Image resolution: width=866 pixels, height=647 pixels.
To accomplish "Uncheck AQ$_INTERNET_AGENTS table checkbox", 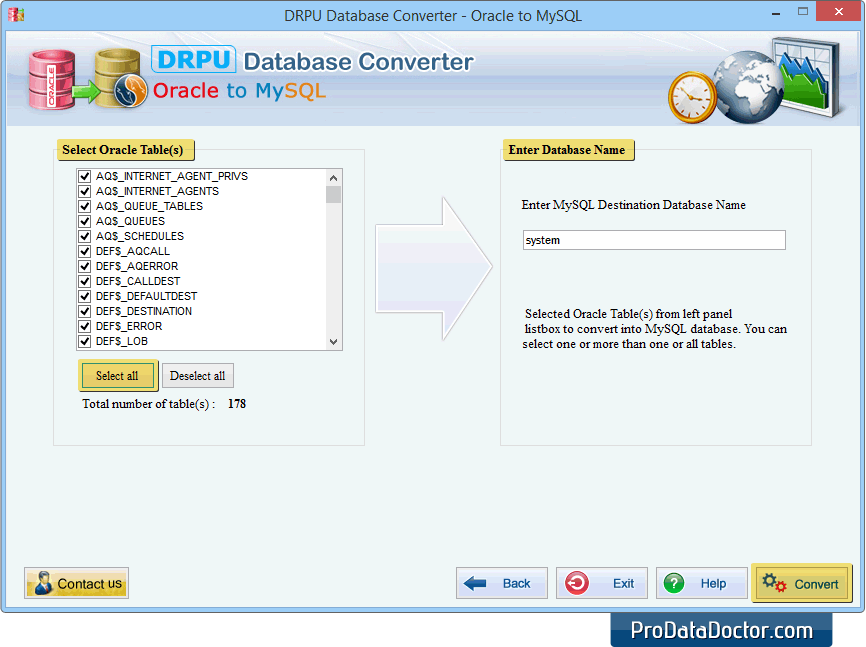I will pos(85,191).
